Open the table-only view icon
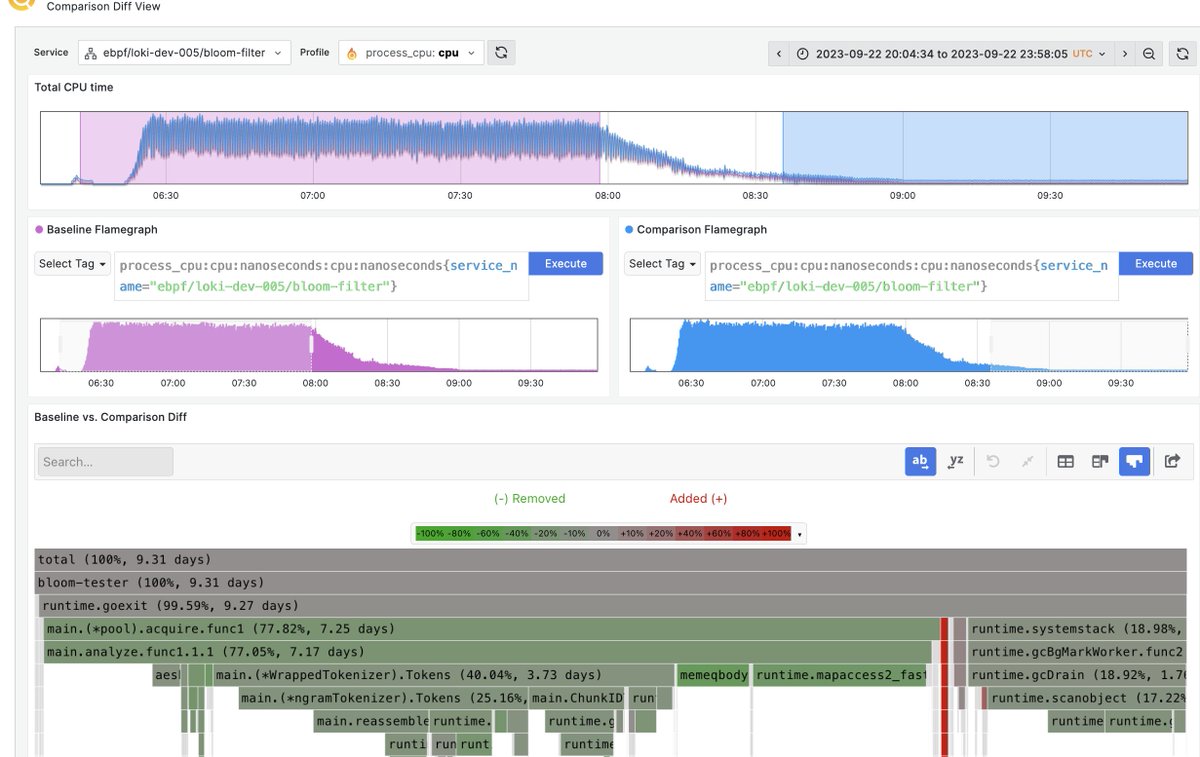 [1065, 461]
